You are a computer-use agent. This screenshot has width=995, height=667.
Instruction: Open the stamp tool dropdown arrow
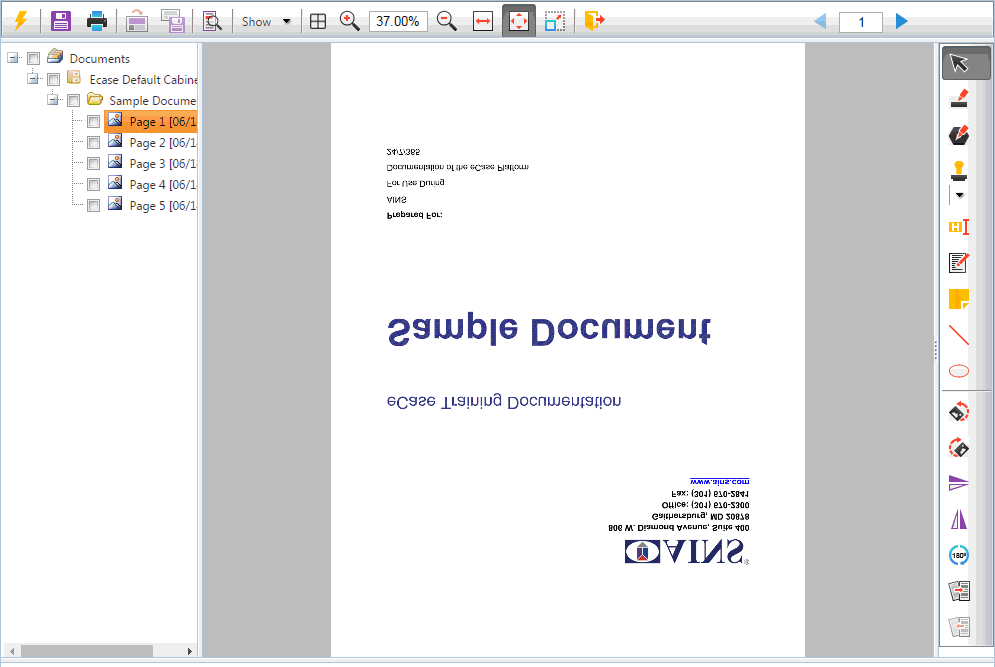click(x=959, y=195)
